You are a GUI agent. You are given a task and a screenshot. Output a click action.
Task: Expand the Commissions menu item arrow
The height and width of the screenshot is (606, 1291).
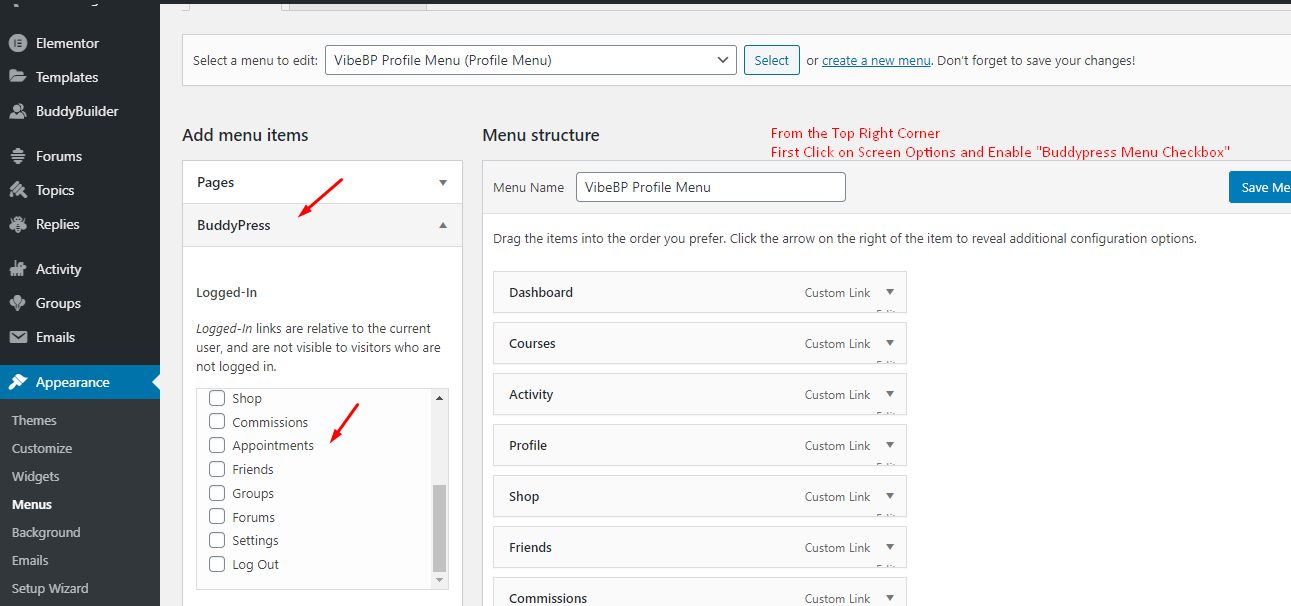[889, 599]
